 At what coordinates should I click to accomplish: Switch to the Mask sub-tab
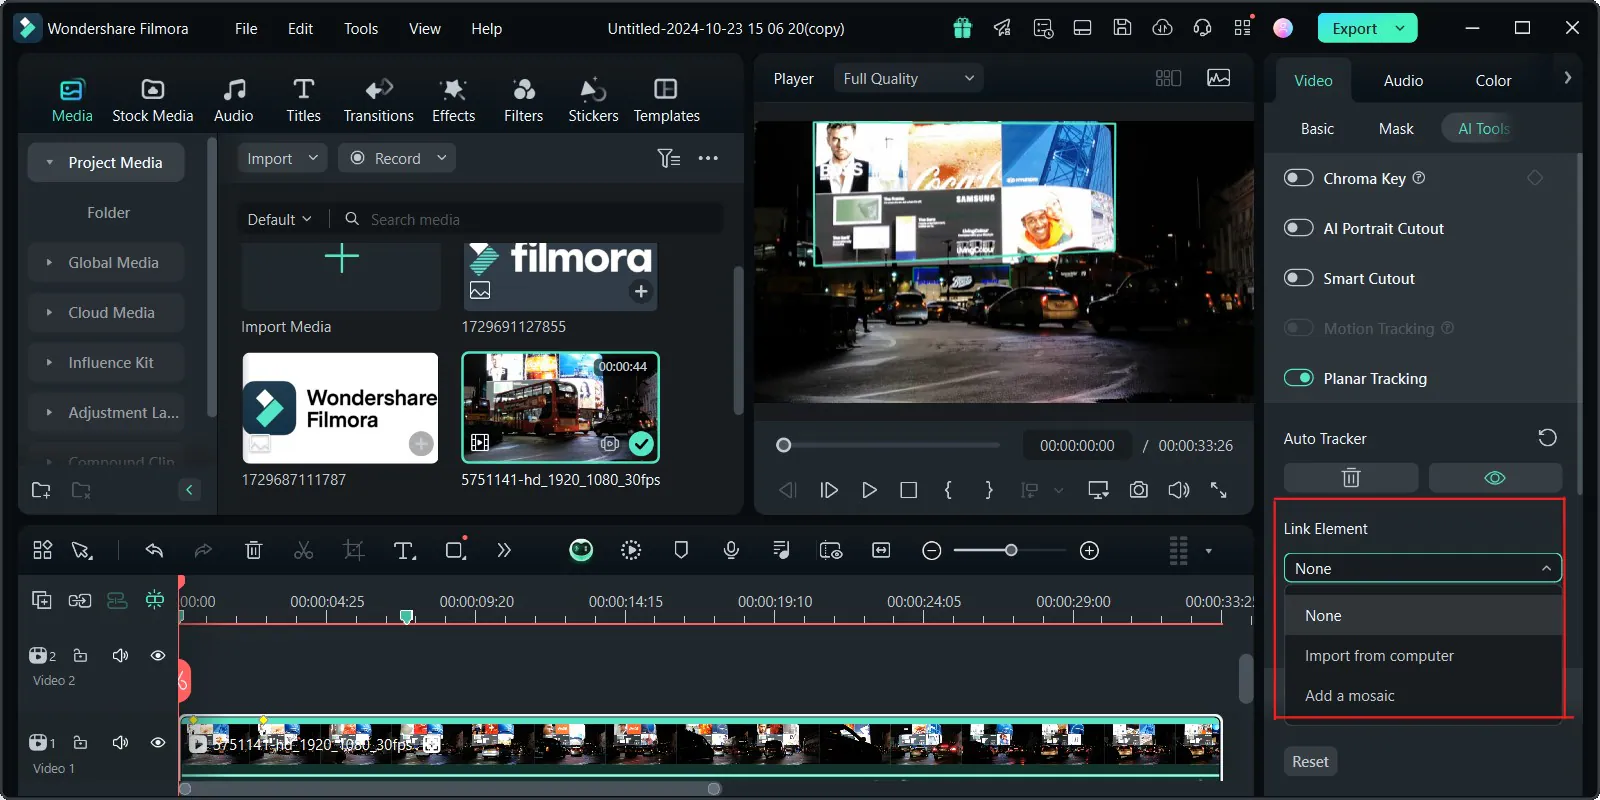pyautogui.click(x=1396, y=128)
